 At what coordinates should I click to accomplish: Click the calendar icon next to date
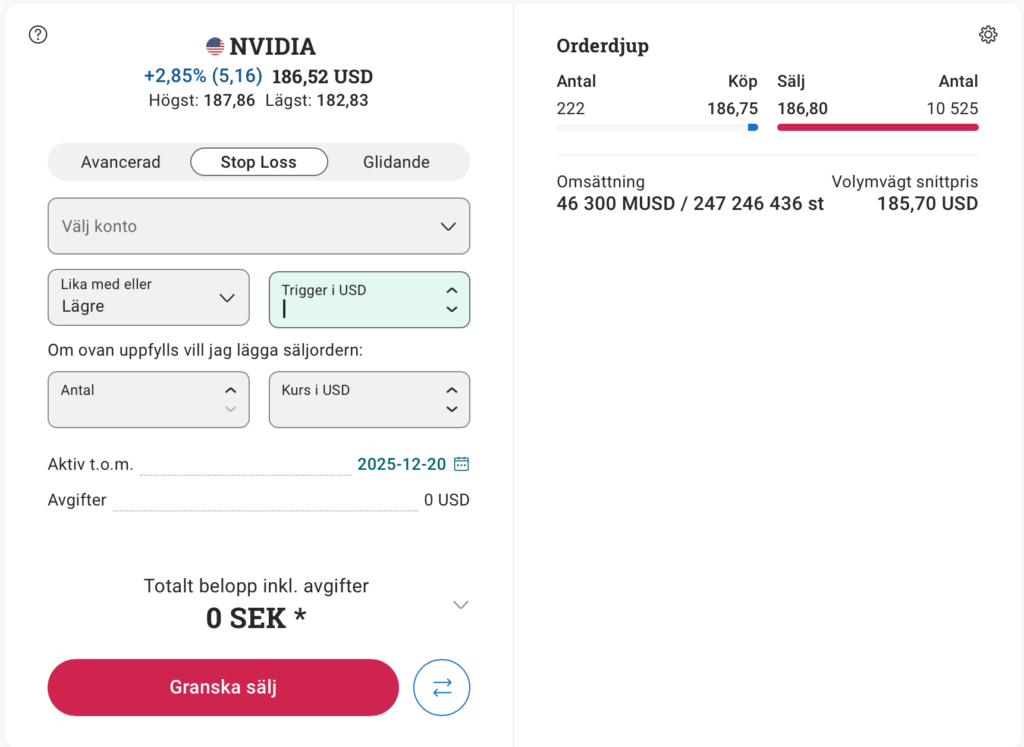pyautogui.click(x=462, y=464)
